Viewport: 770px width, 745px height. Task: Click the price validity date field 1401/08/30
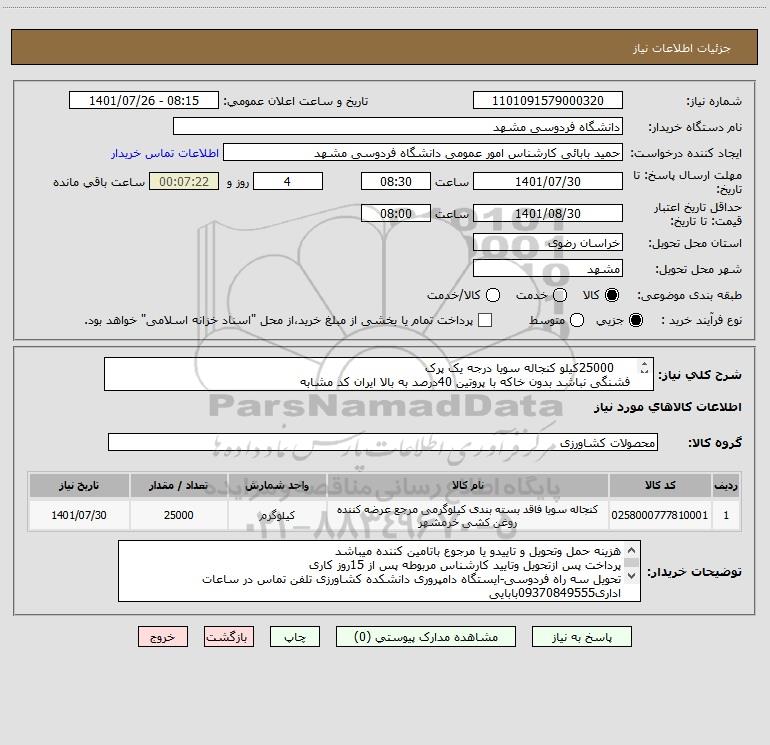pyautogui.click(x=548, y=213)
